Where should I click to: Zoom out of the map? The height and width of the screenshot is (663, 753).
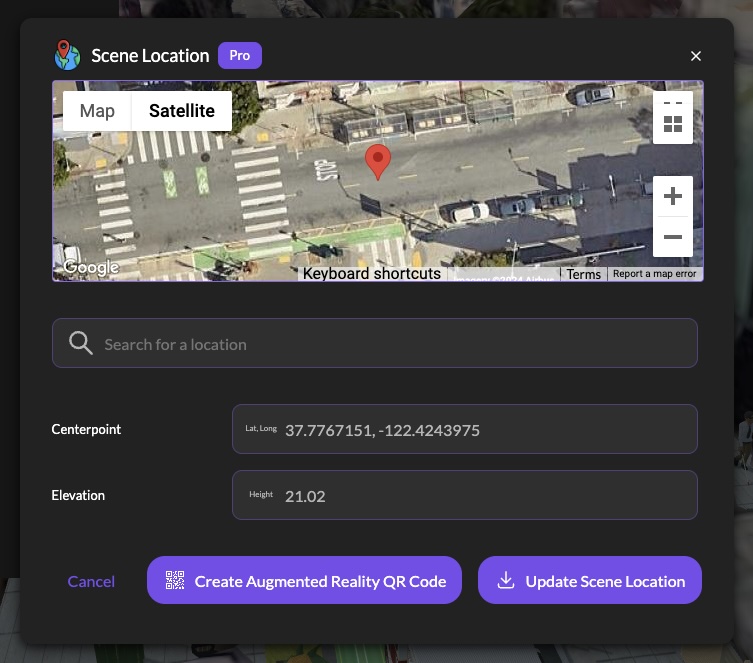(x=672, y=237)
